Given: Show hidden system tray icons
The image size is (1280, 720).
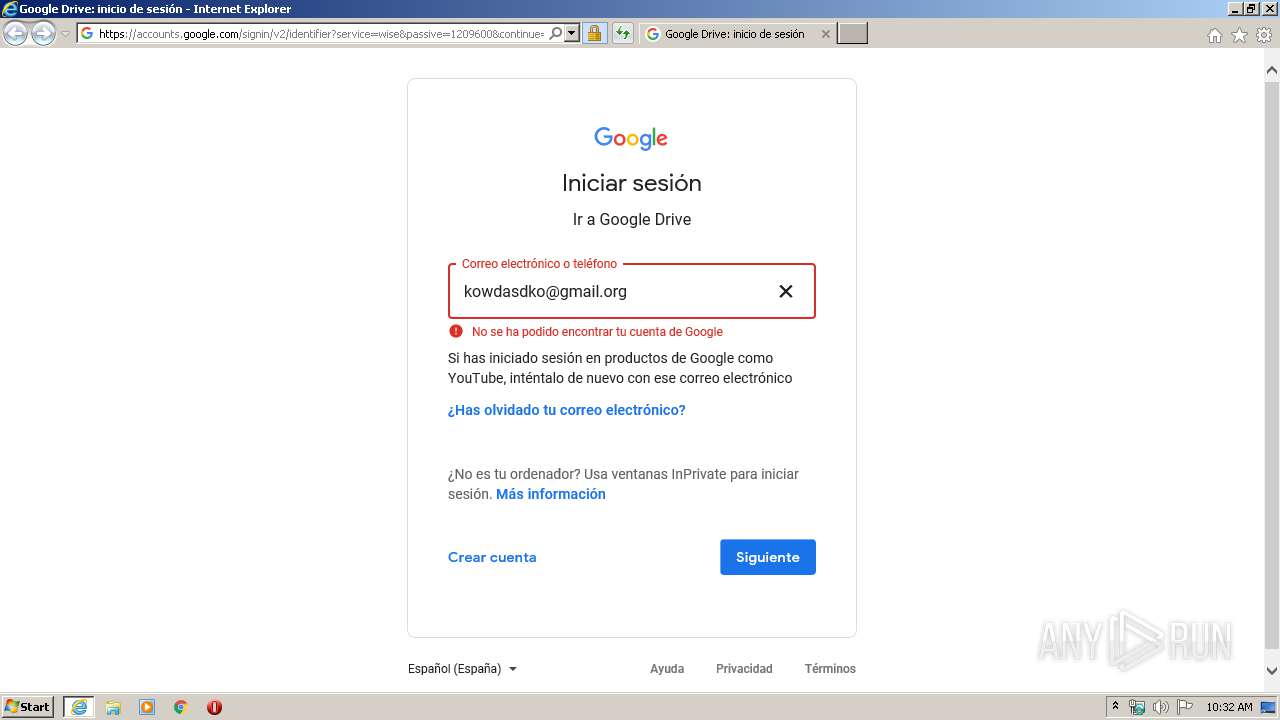Looking at the screenshot, I should click(1116, 707).
